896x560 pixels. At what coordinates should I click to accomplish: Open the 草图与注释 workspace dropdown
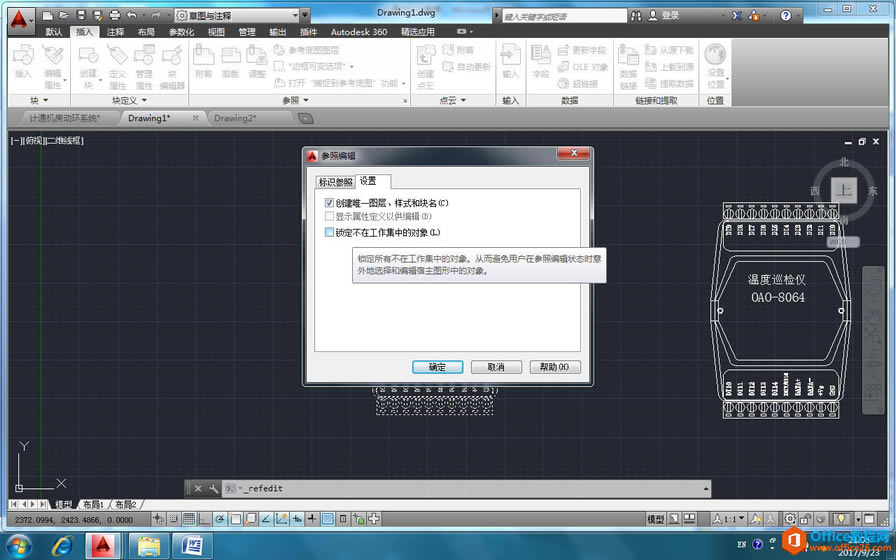click(237, 15)
